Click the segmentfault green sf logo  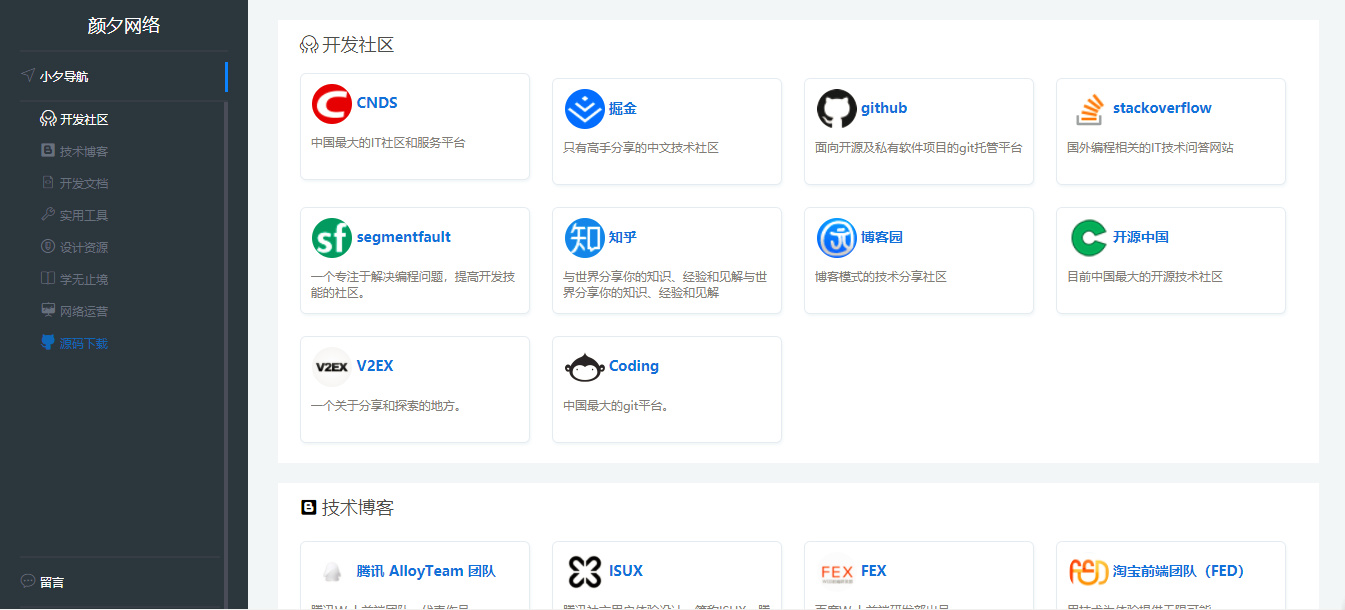coord(331,238)
